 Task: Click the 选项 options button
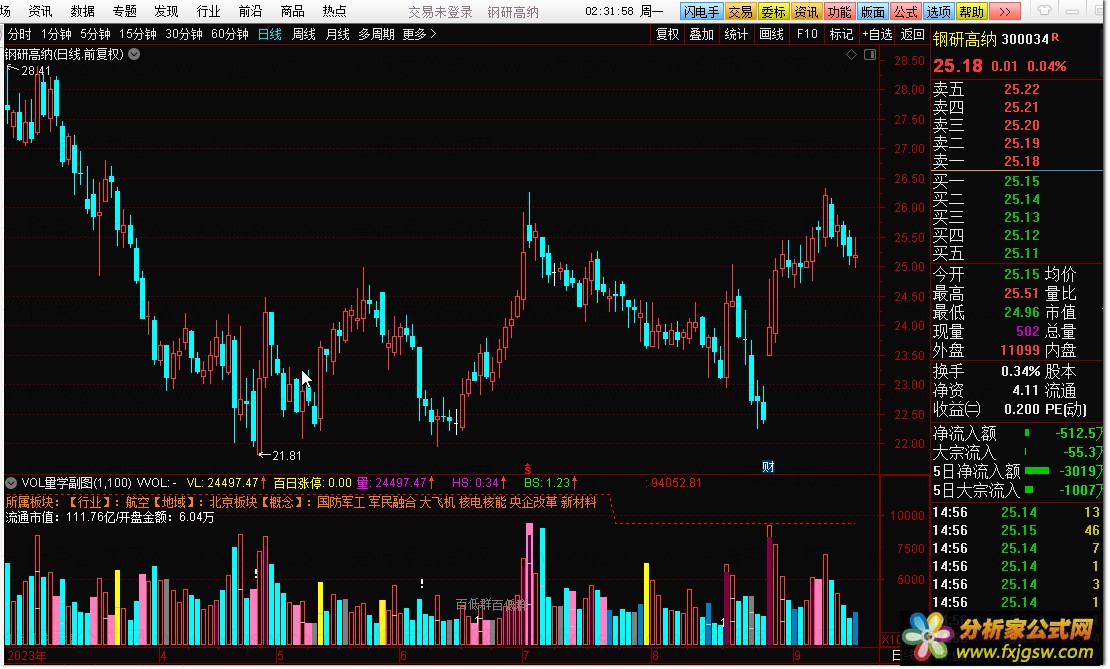click(939, 12)
